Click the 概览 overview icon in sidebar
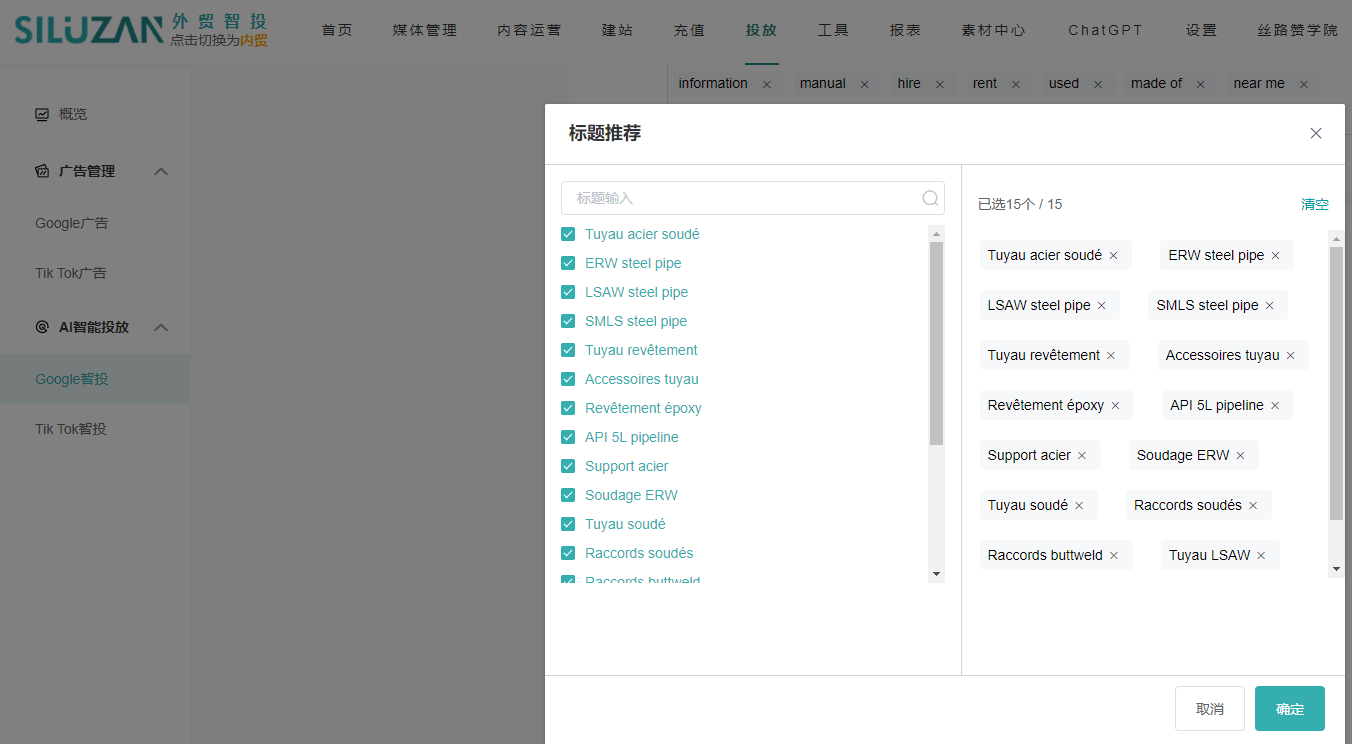 pyautogui.click(x=42, y=114)
